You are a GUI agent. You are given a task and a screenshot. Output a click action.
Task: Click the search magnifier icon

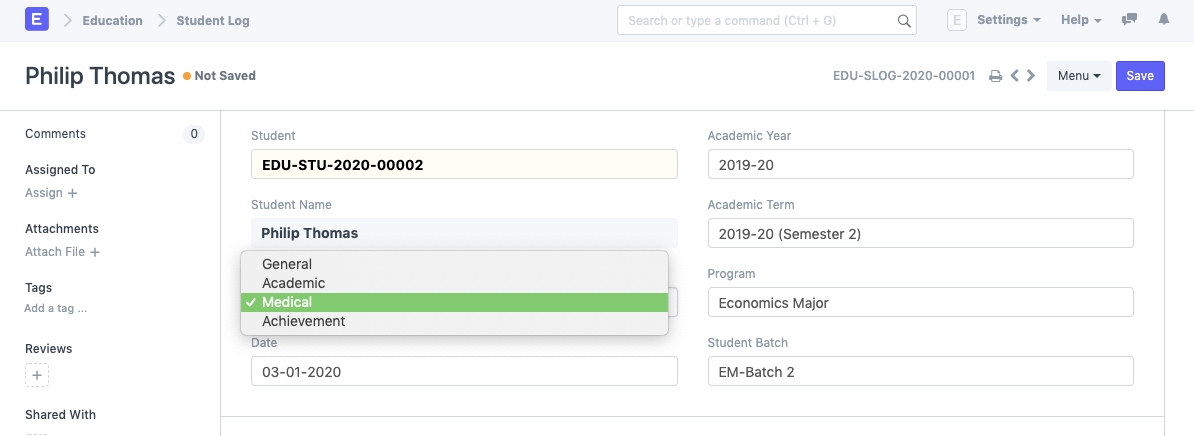(903, 20)
